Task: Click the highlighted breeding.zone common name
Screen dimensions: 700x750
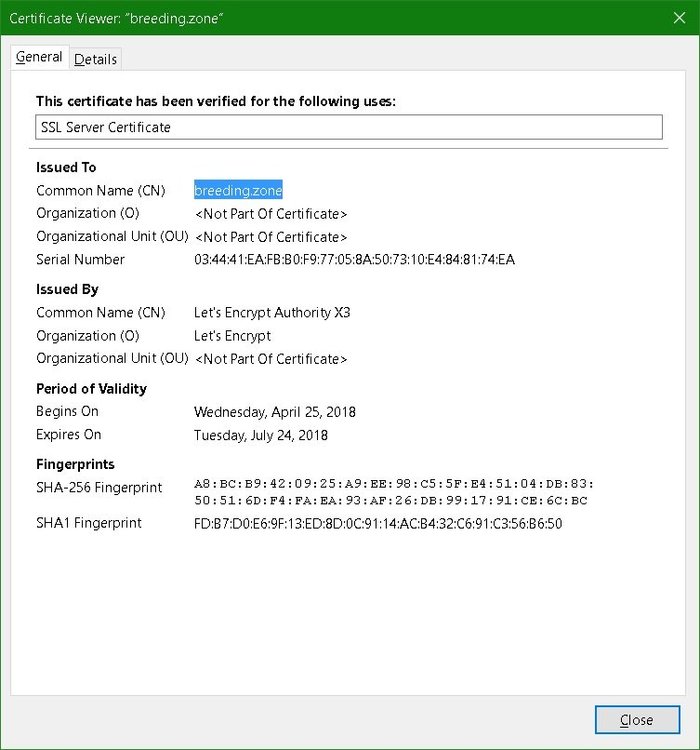Action: (238, 190)
